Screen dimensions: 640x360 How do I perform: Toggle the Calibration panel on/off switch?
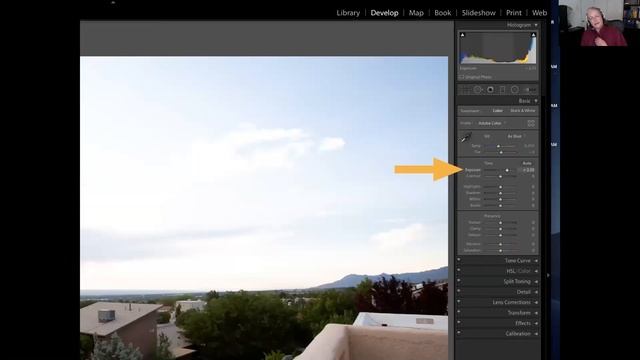pyautogui.click(x=459, y=333)
